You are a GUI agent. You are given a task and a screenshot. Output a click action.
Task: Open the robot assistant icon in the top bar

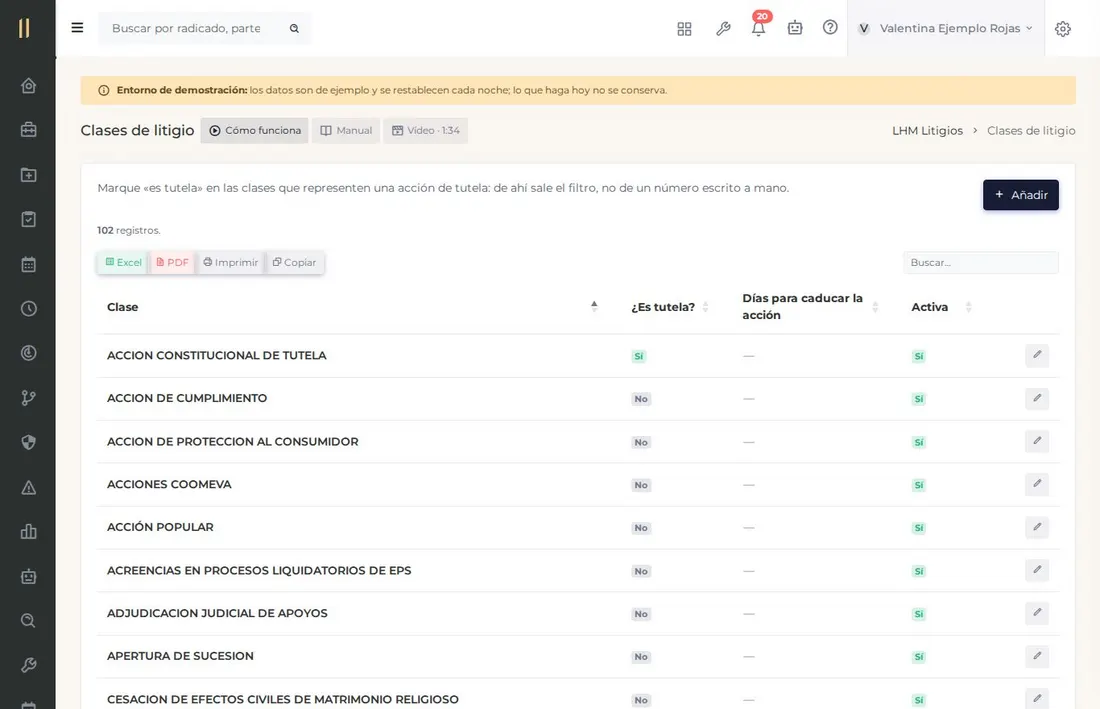(795, 28)
